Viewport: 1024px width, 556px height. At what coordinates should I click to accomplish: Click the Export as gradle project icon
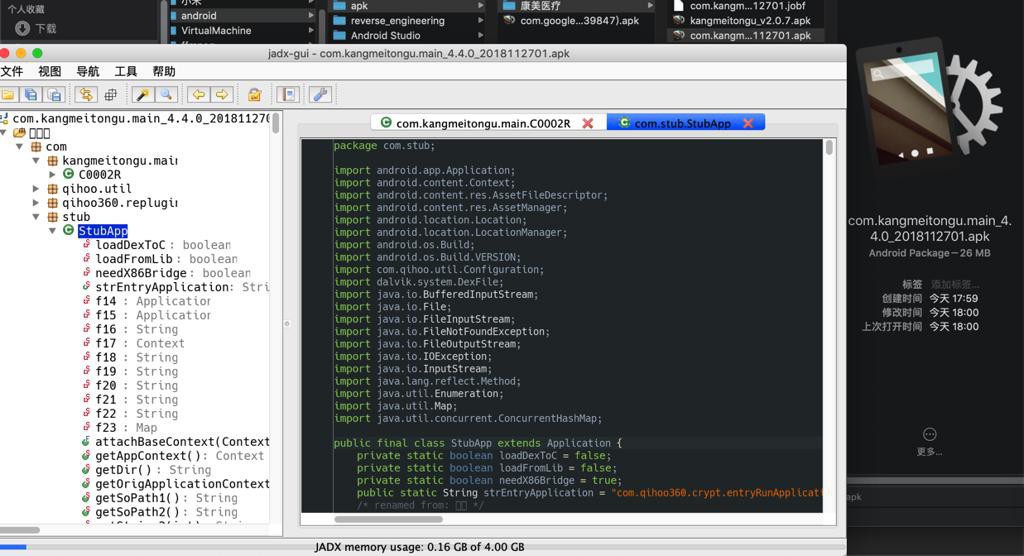[x=54, y=95]
